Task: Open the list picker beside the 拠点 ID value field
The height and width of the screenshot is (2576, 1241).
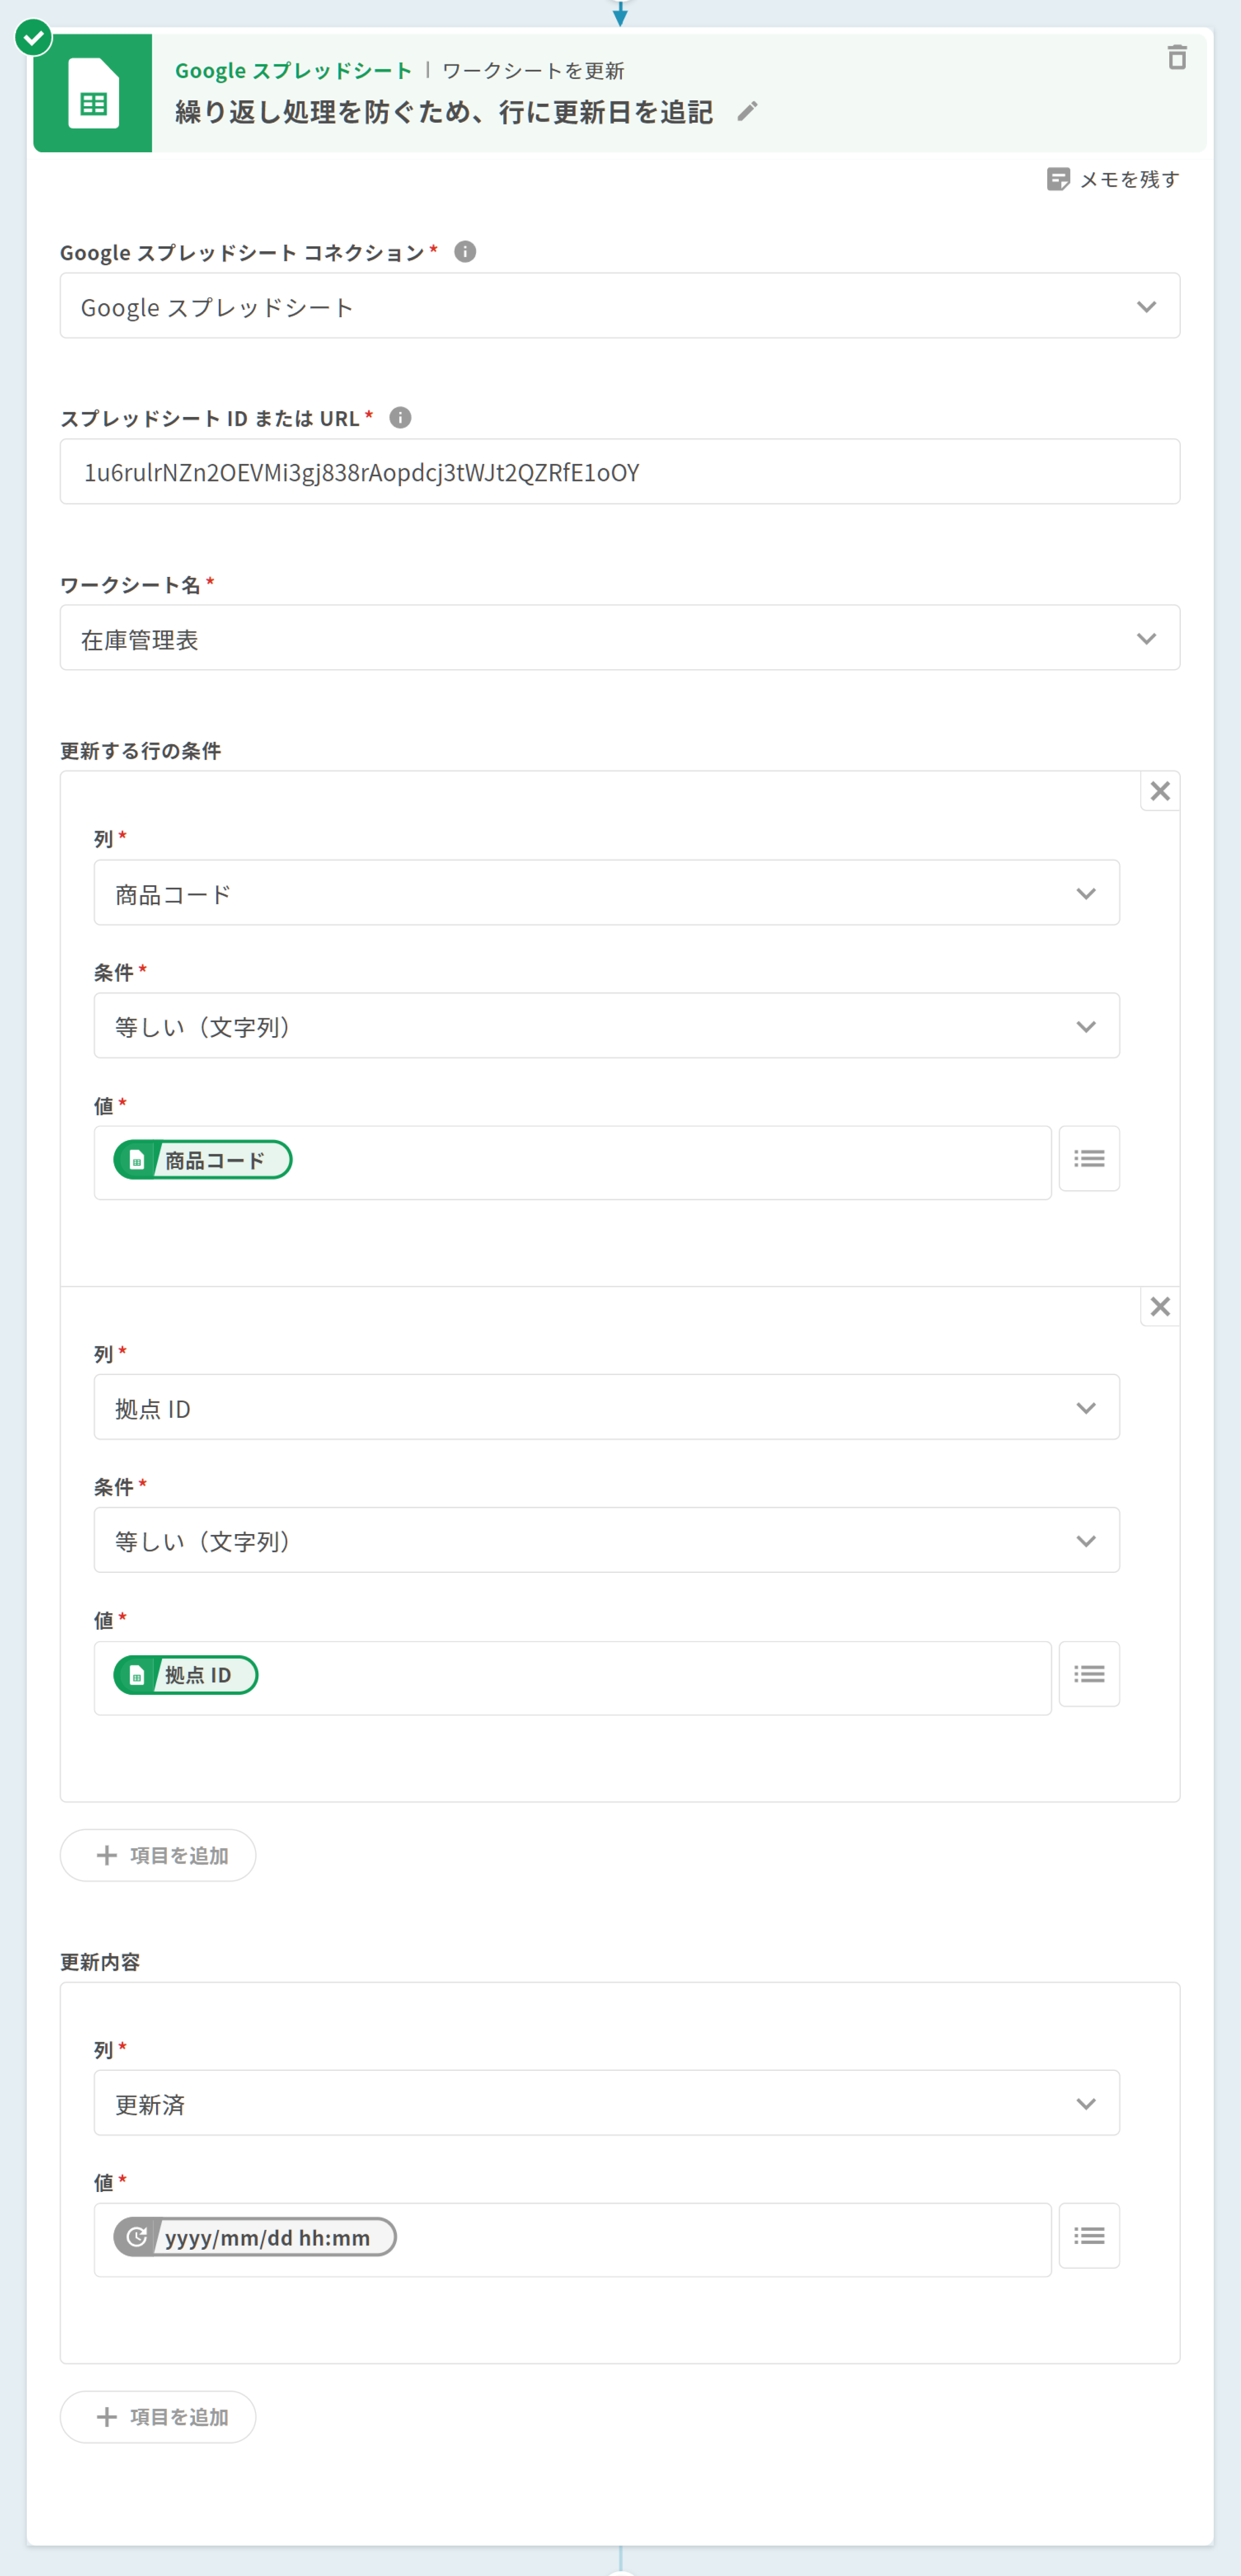Action: [1088, 1674]
